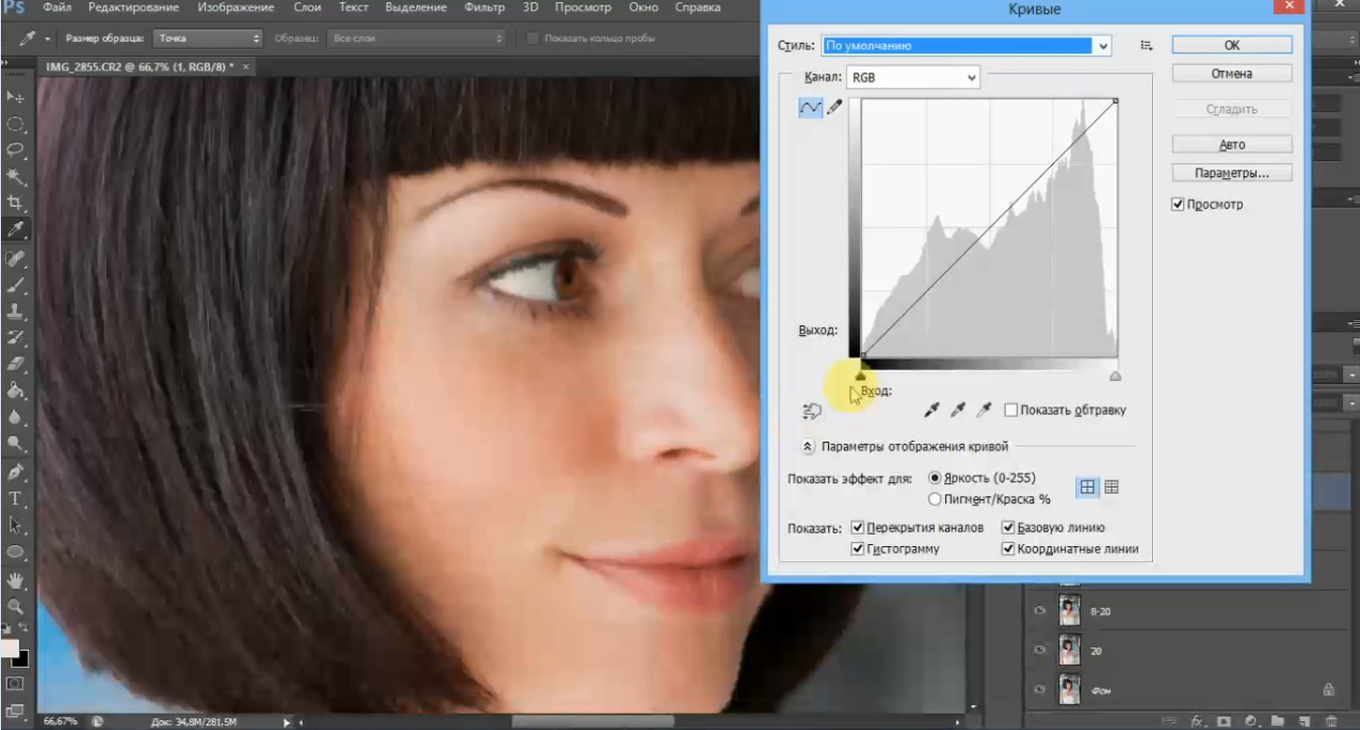Disable the Просмотр preview checkbox
1360x730 pixels.
click(1177, 205)
